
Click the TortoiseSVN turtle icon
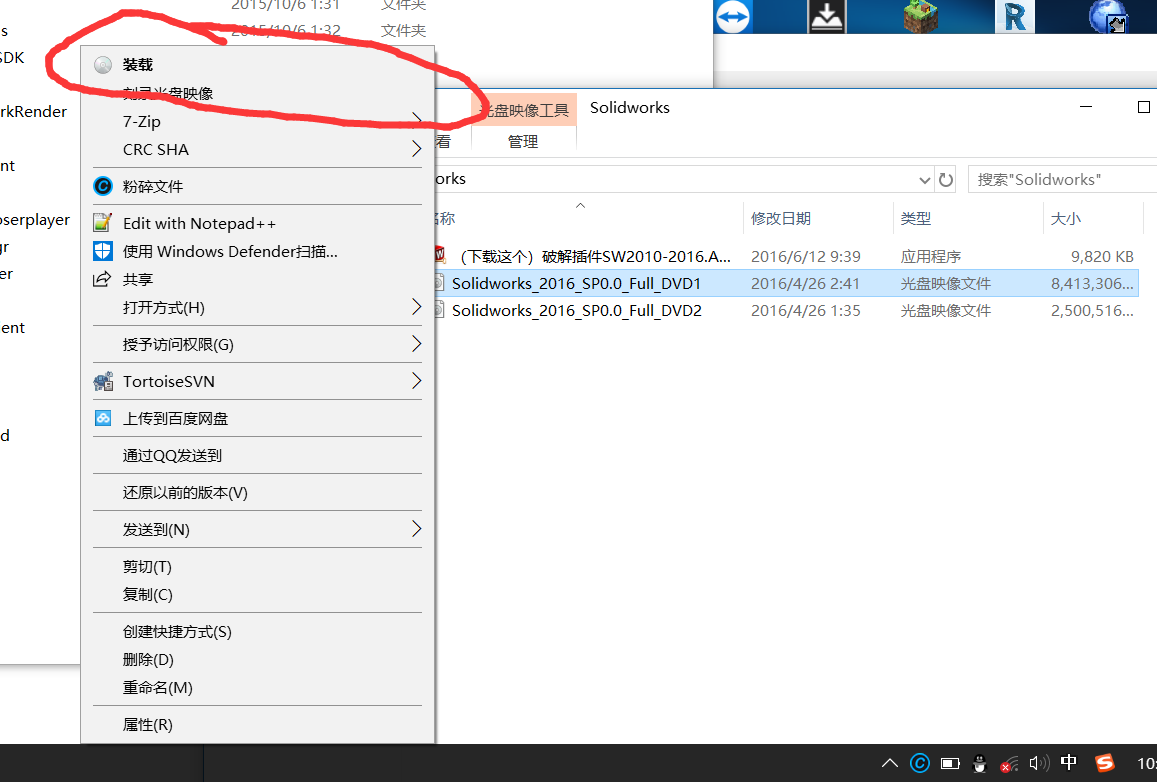click(103, 381)
